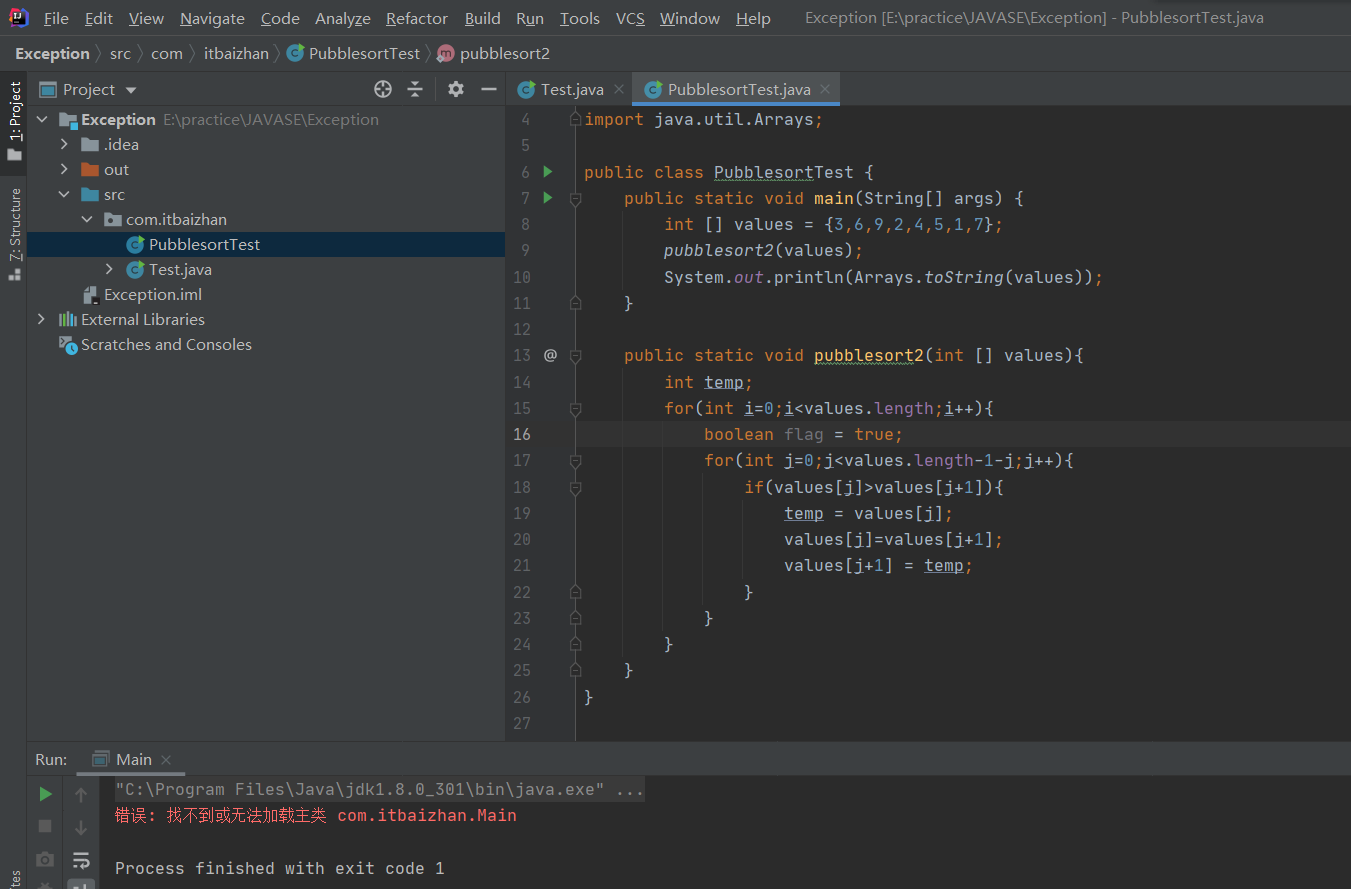Expand the .idea folder
The image size is (1351, 889).
coord(64,144)
